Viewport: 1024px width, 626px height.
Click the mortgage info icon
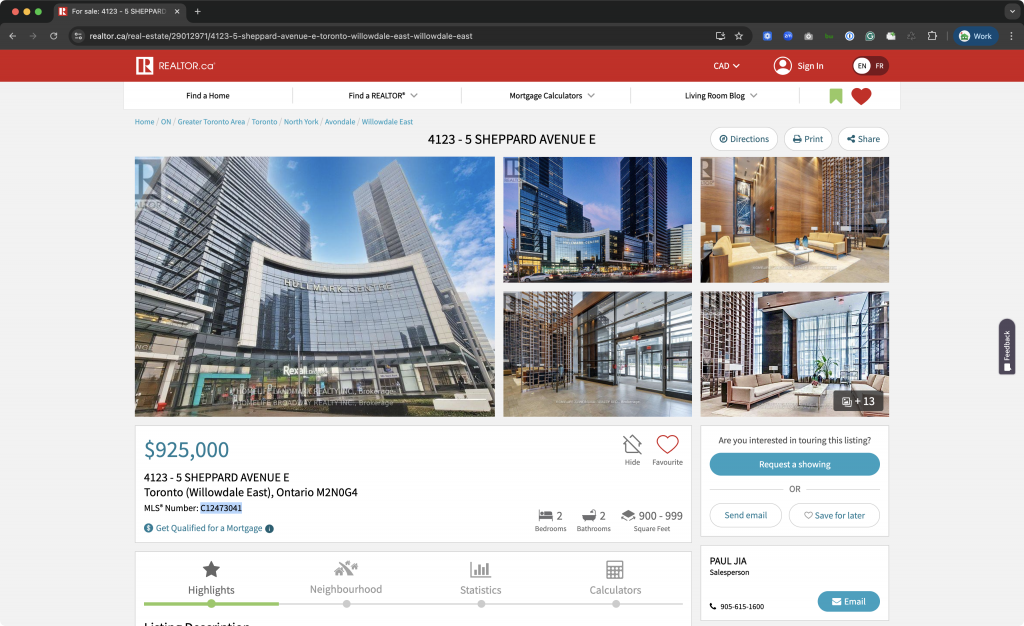270,529
